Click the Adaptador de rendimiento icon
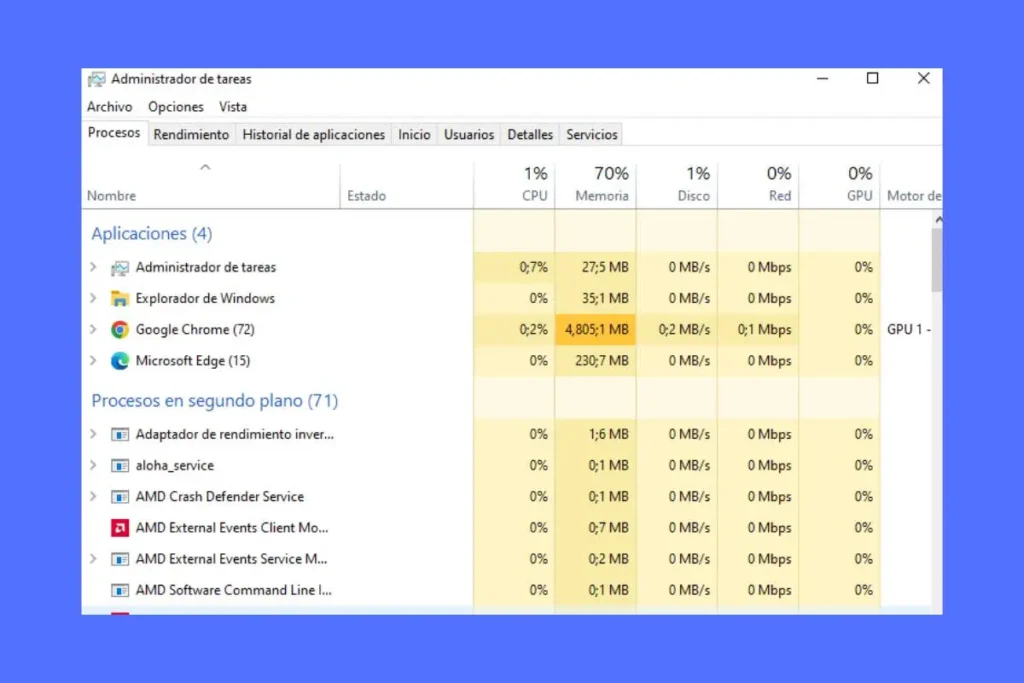This screenshot has width=1024, height=683. click(x=120, y=435)
